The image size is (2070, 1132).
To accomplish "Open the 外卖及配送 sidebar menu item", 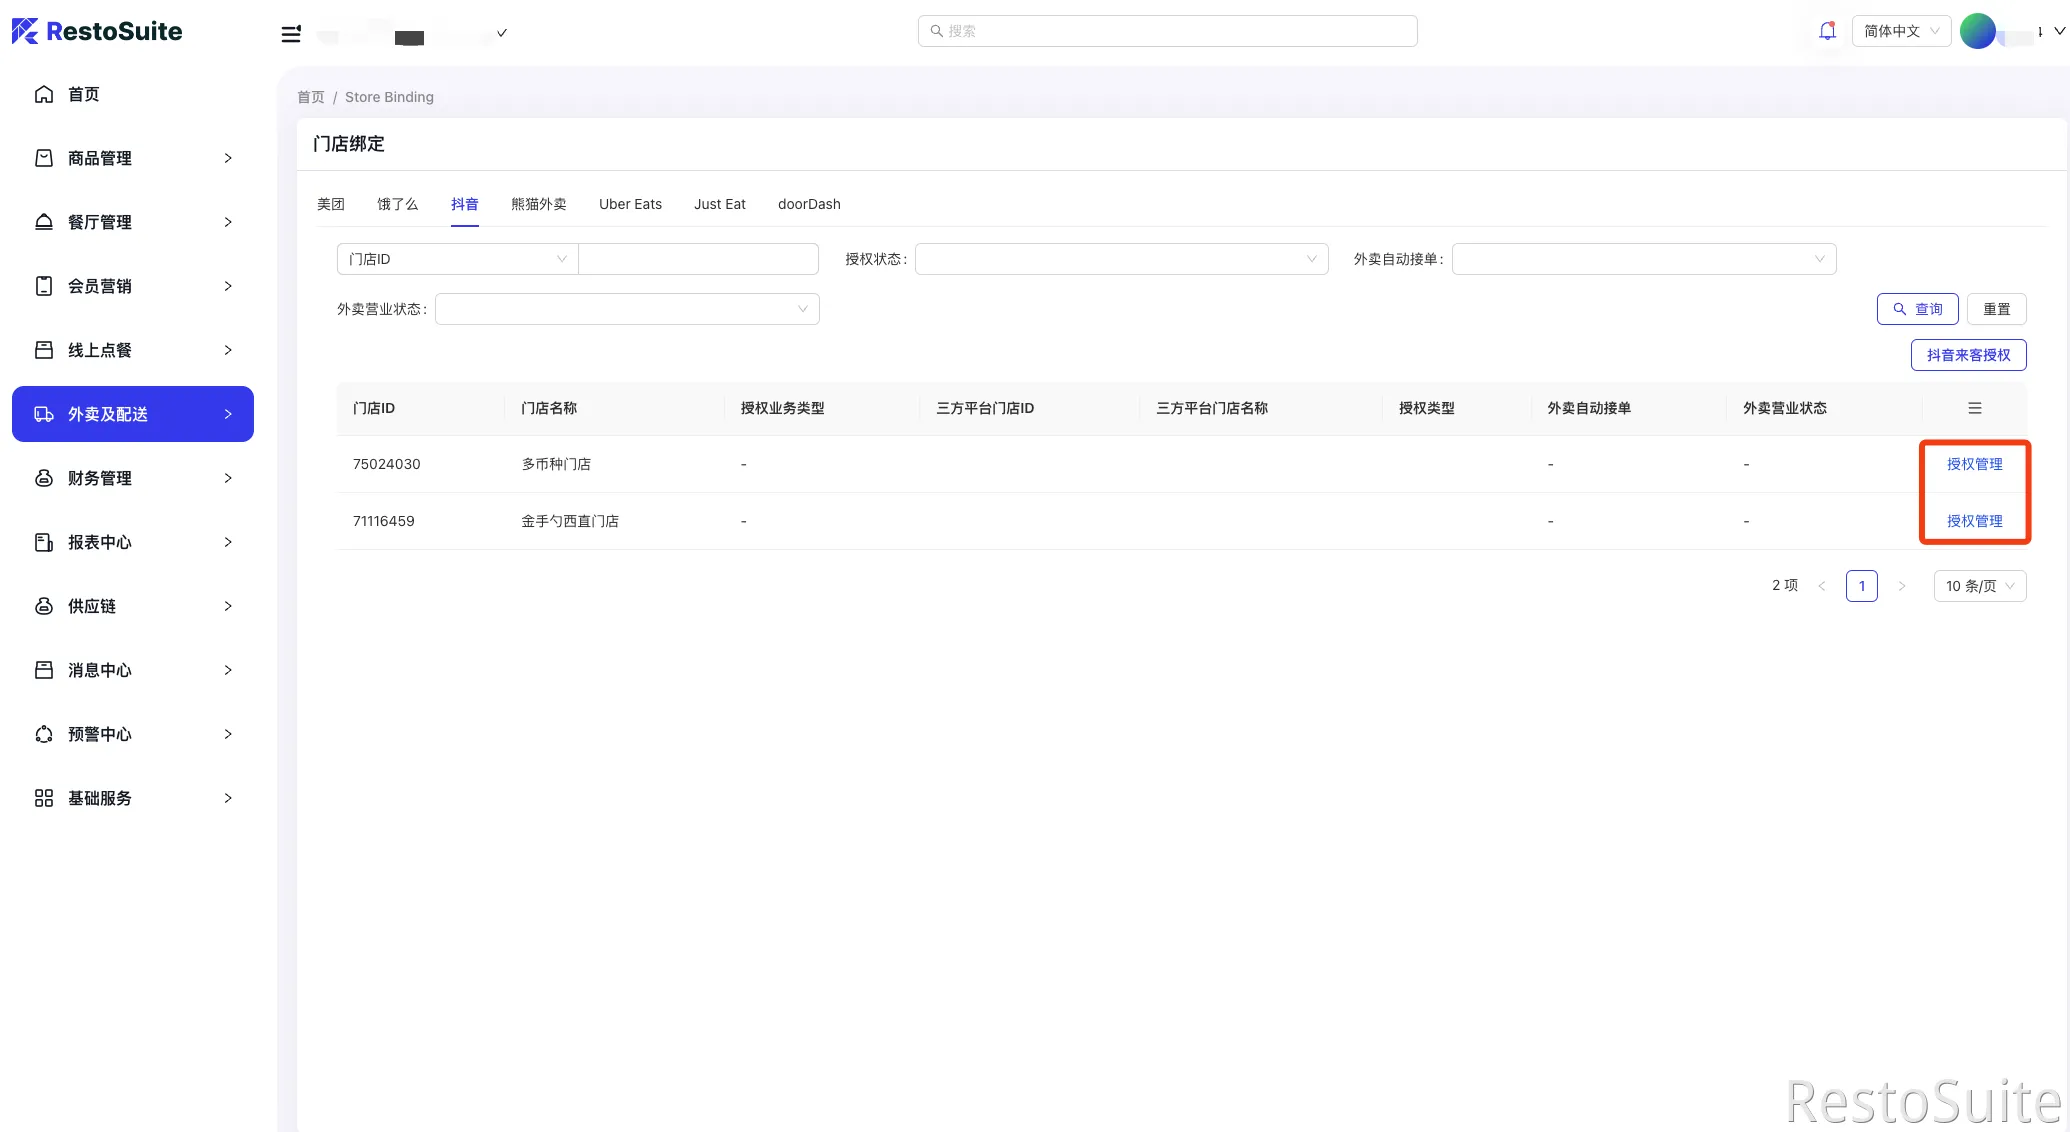I will 133,414.
